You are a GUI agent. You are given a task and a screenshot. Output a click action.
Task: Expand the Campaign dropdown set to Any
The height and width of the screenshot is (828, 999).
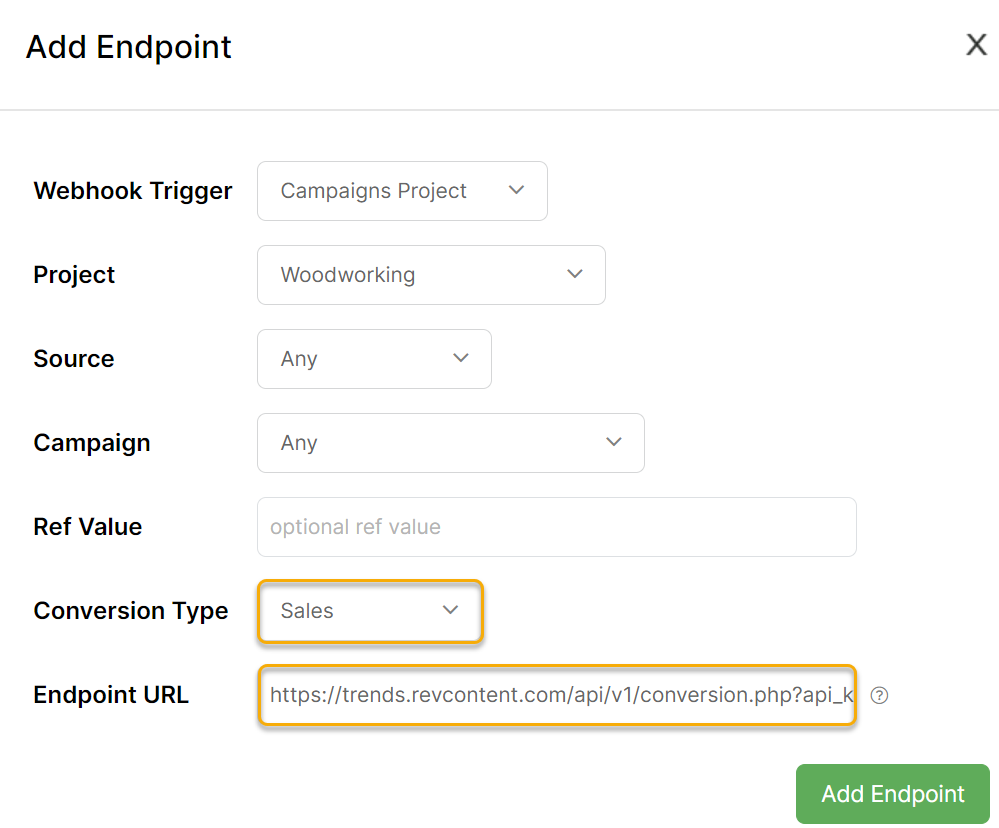[450, 443]
